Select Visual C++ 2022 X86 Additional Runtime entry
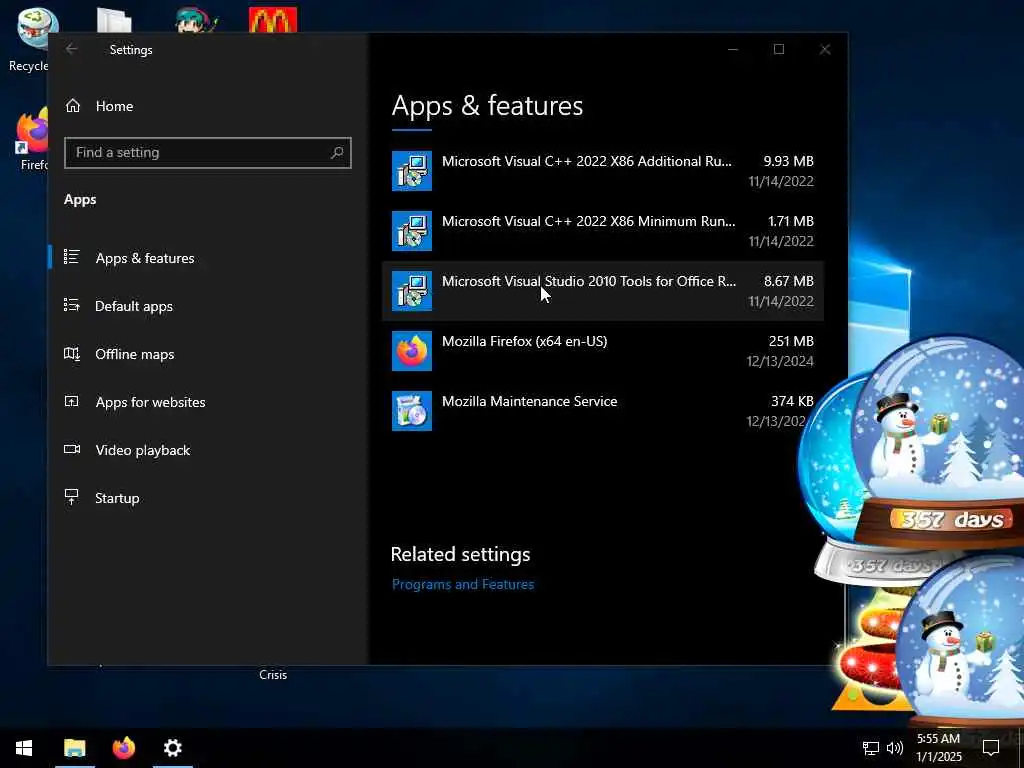The image size is (1024, 768). click(x=602, y=171)
